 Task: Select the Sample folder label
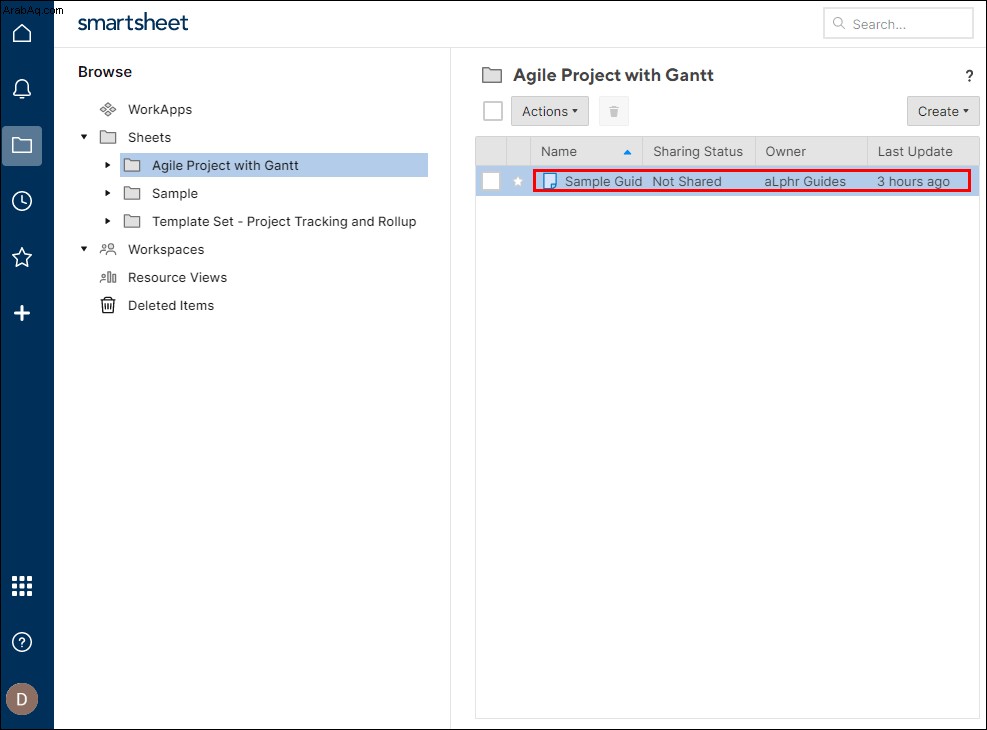[174, 193]
